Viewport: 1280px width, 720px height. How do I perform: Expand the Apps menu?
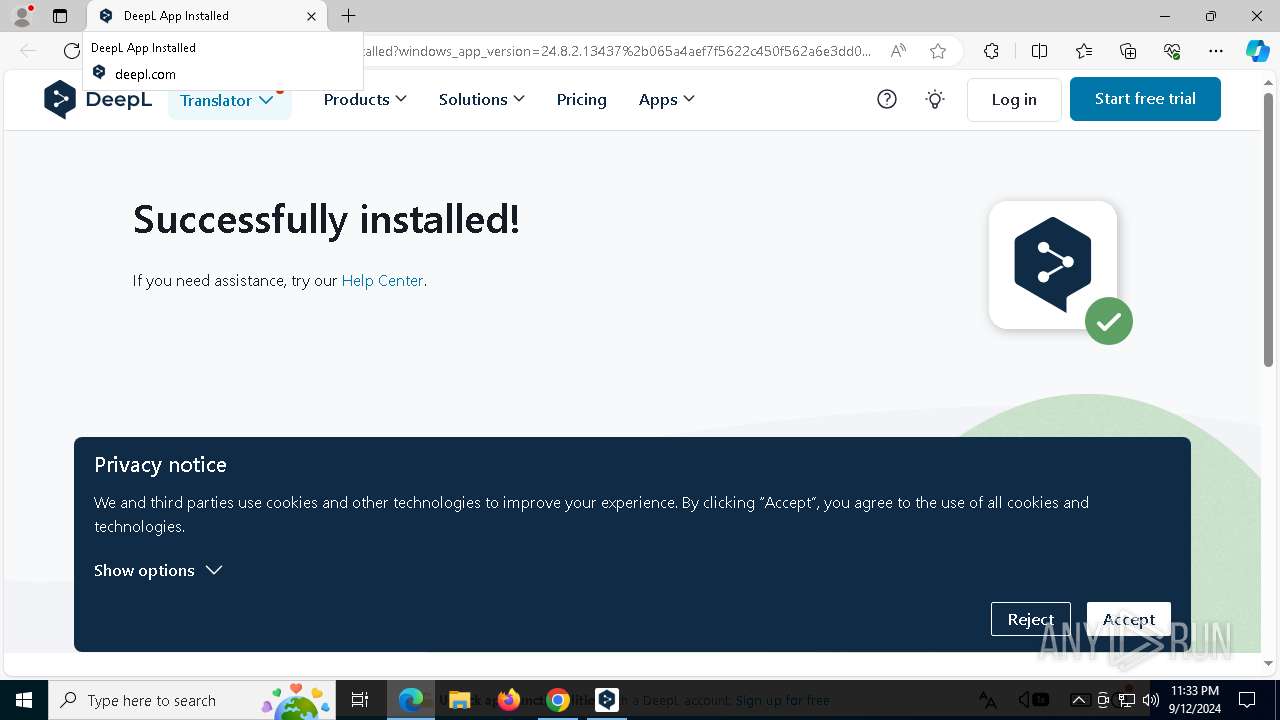[667, 99]
